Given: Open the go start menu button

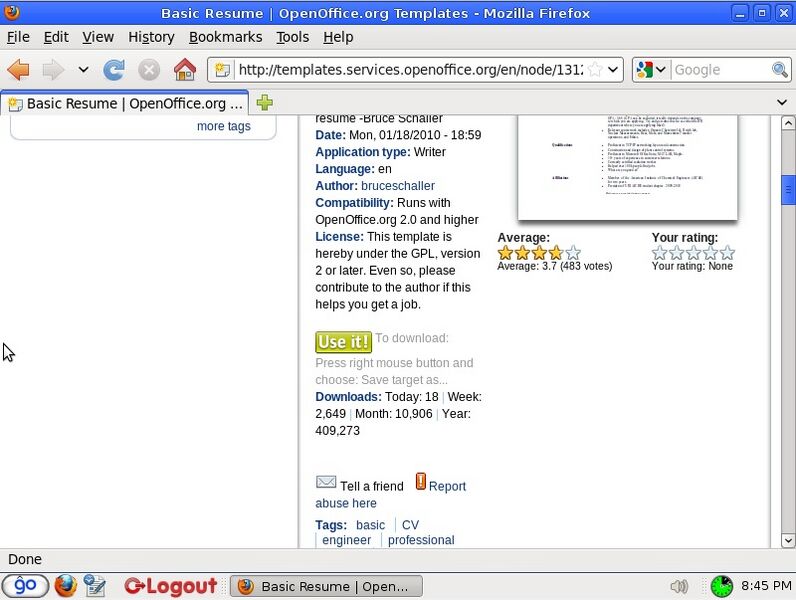Looking at the screenshot, I should [x=25, y=586].
